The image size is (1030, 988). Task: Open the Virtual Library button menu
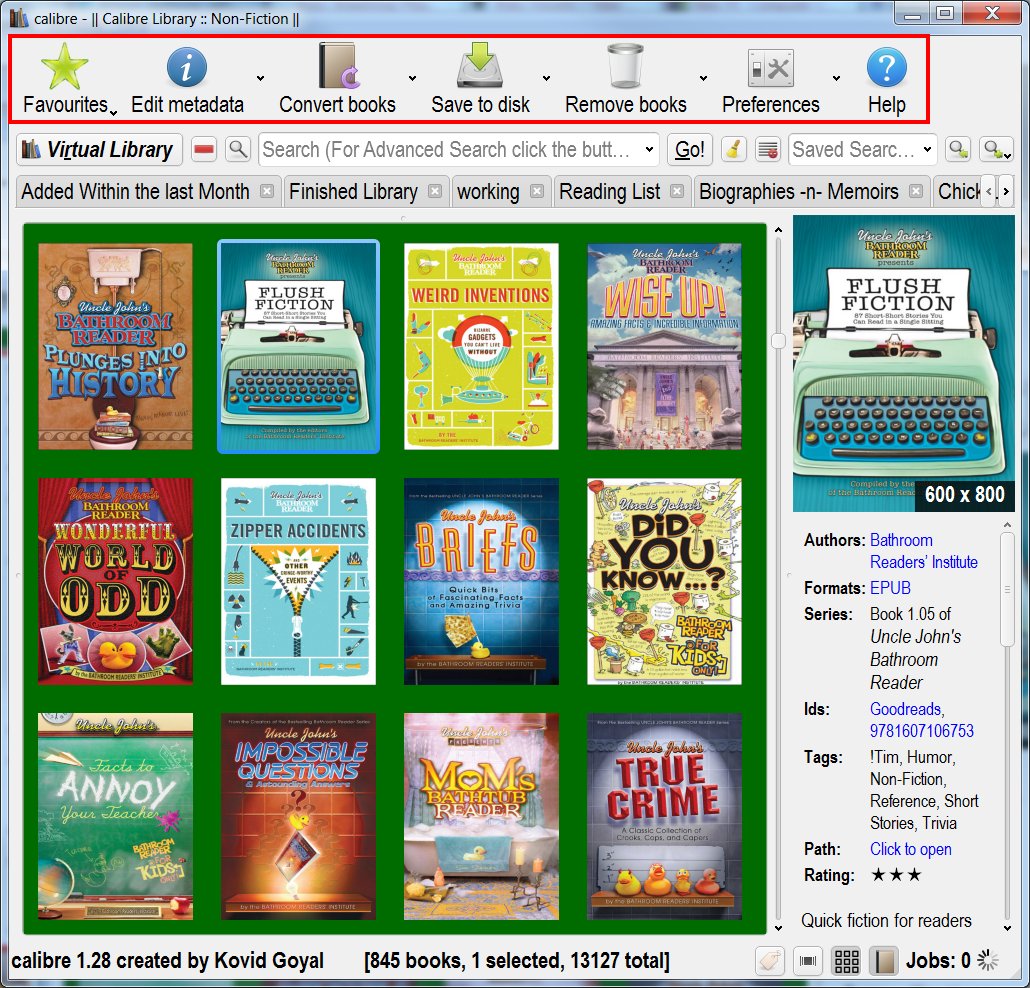(99, 150)
